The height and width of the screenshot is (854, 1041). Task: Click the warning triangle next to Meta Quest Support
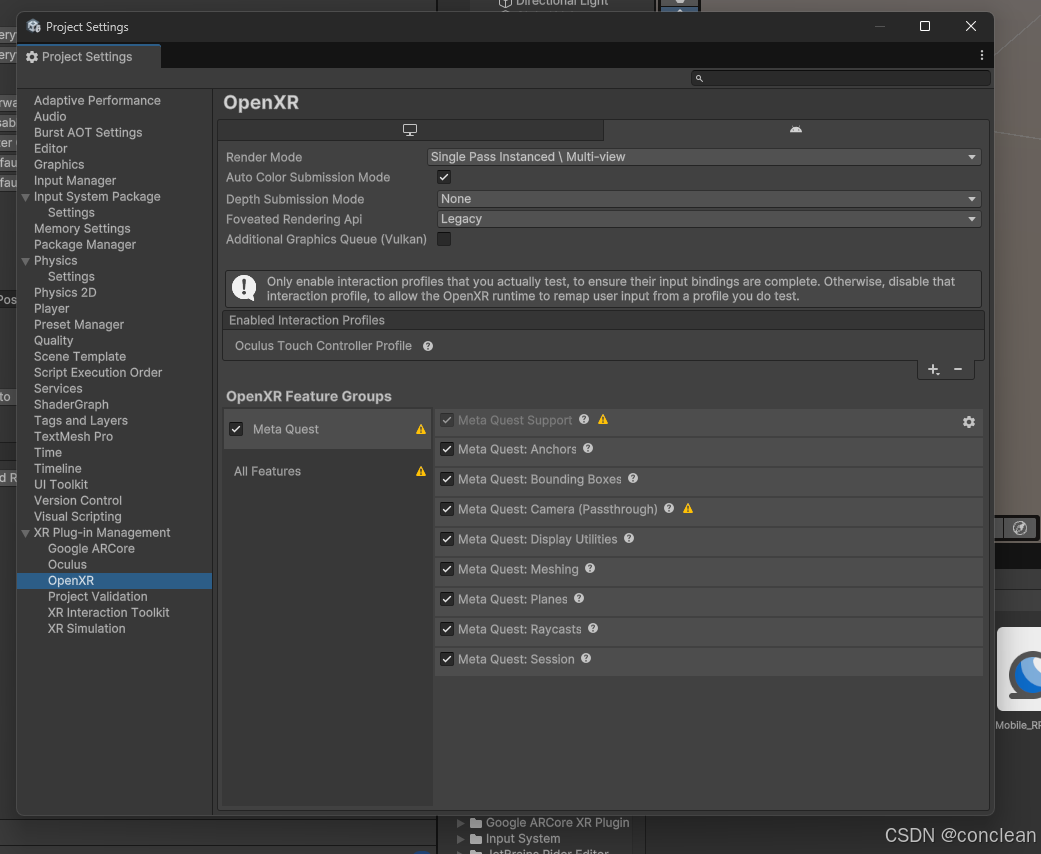(x=602, y=420)
